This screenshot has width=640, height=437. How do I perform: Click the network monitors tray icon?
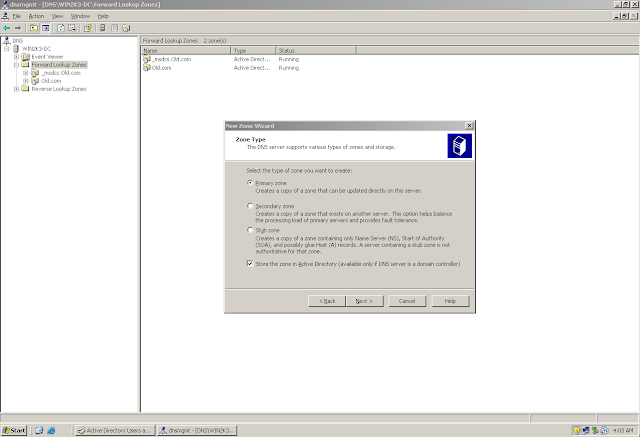[x=586, y=430]
